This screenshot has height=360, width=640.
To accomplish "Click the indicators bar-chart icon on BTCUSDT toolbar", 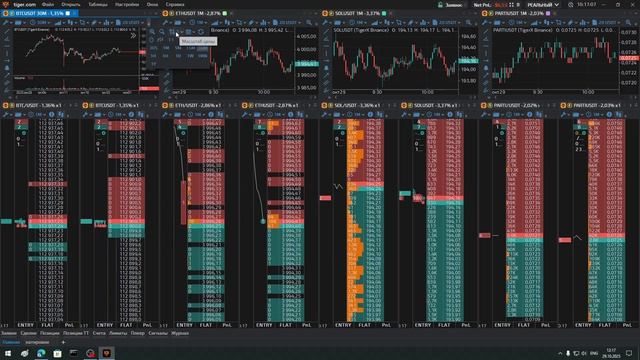I will click(x=107, y=22).
